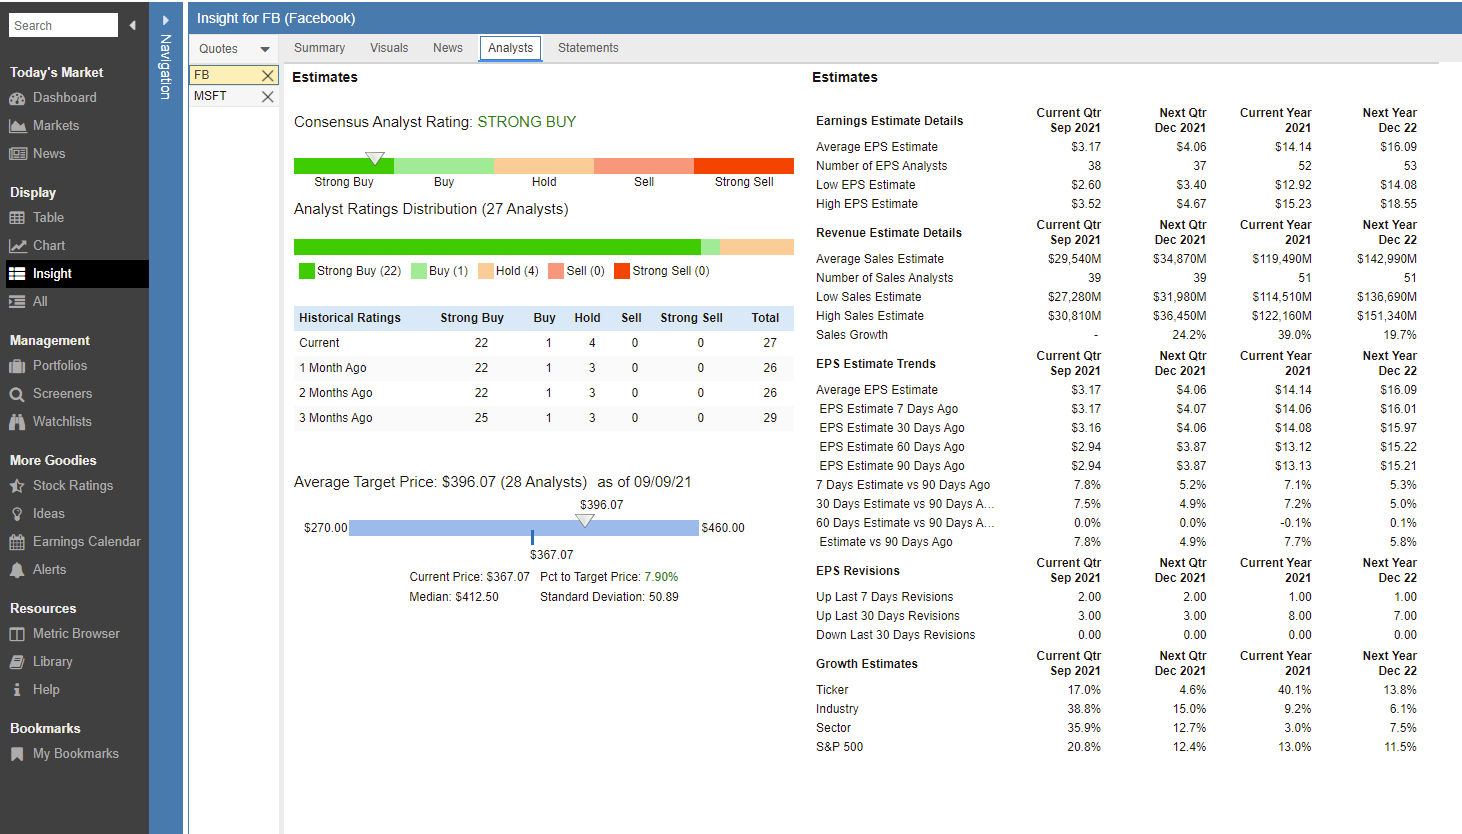The width and height of the screenshot is (1462, 834).
Task: Remove MSFT from the quotes list
Action: tap(267, 97)
